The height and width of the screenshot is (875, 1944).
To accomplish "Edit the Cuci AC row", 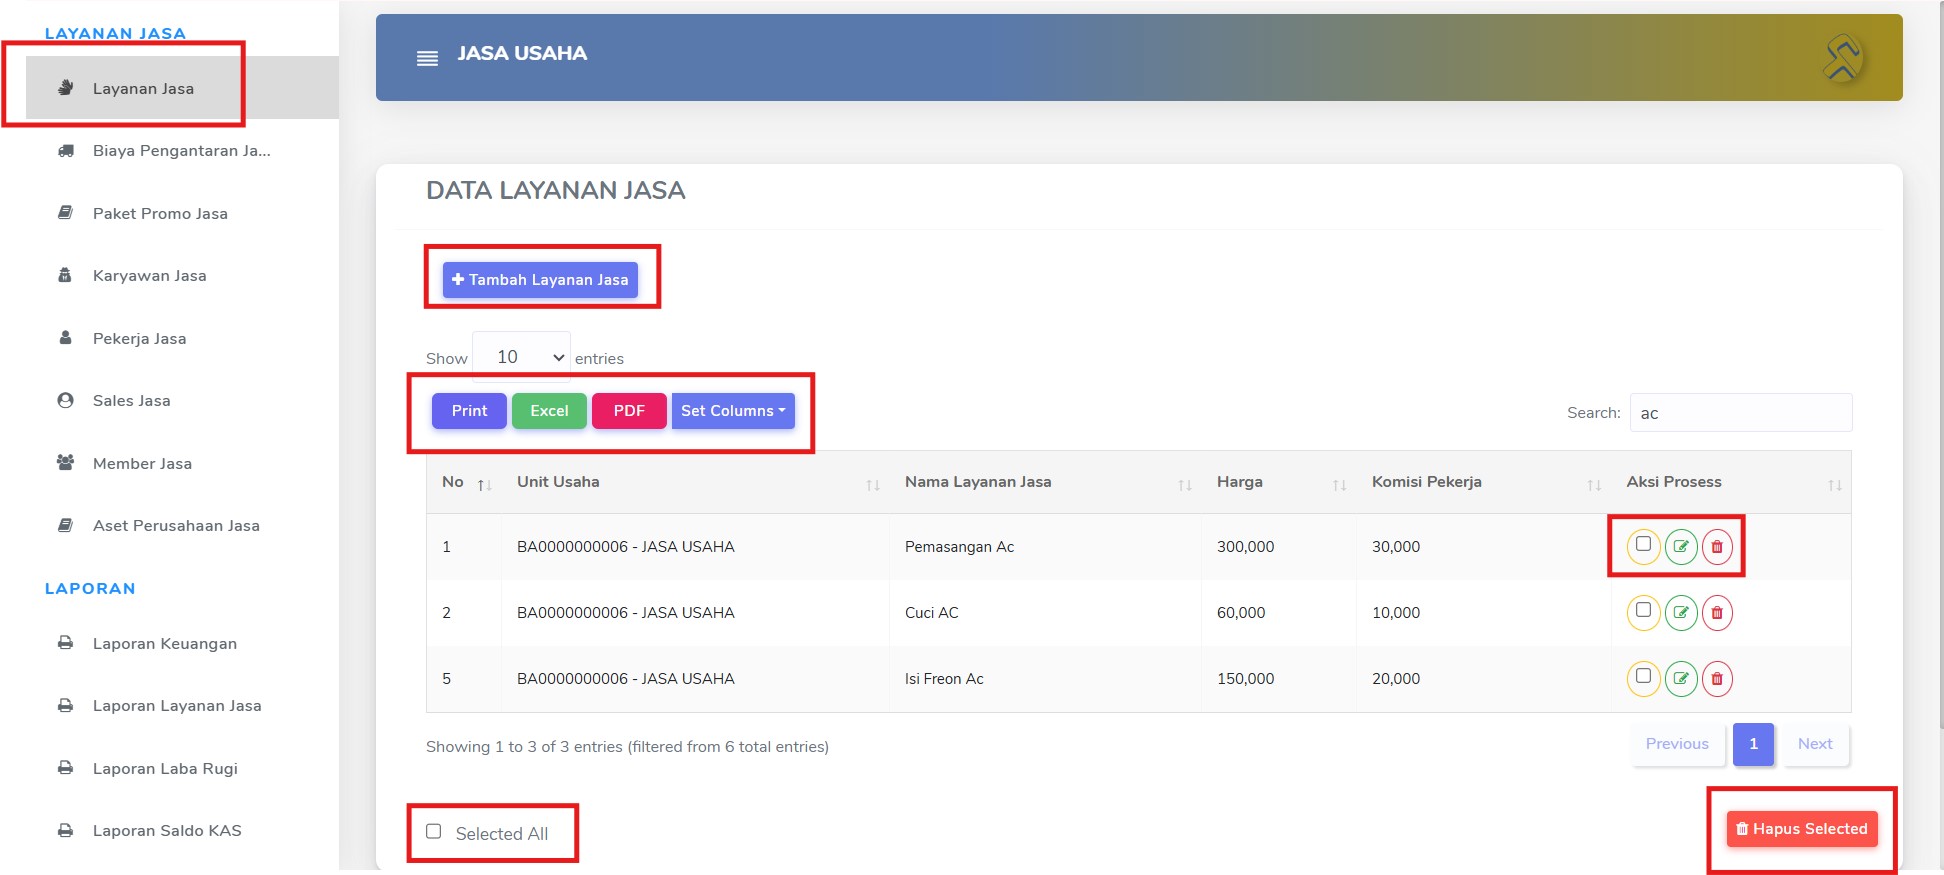I will (x=1681, y=613).
